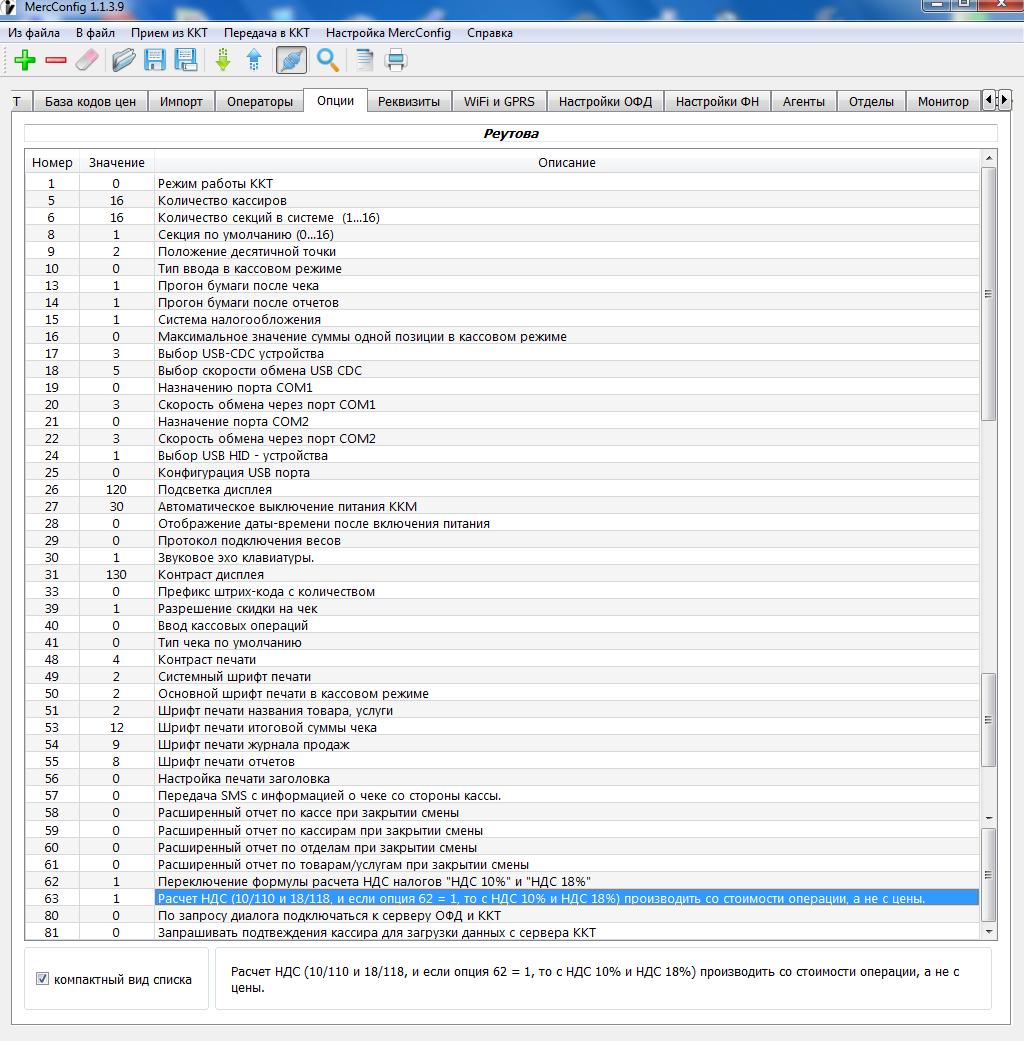Click the blue upload arrow icon
The height and width of the screenshot is (1041, 1024).
click(x=254, y=60)
